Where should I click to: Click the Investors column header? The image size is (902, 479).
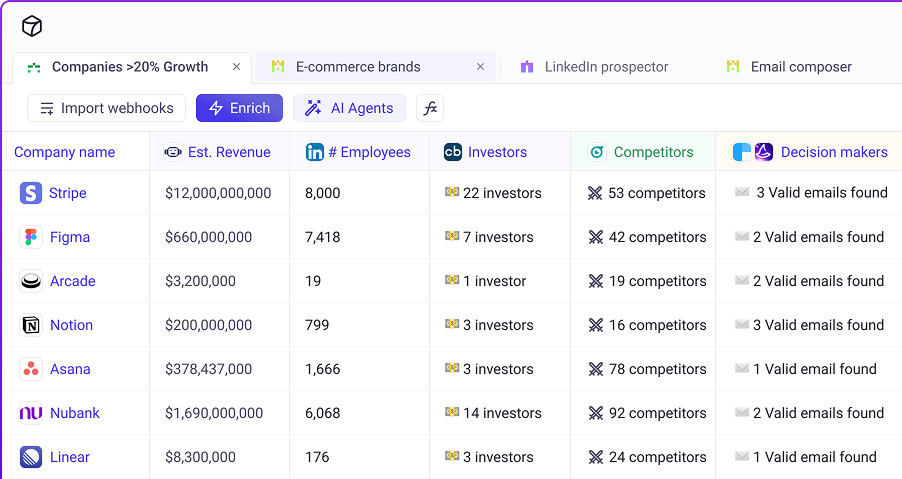(500, 152)
